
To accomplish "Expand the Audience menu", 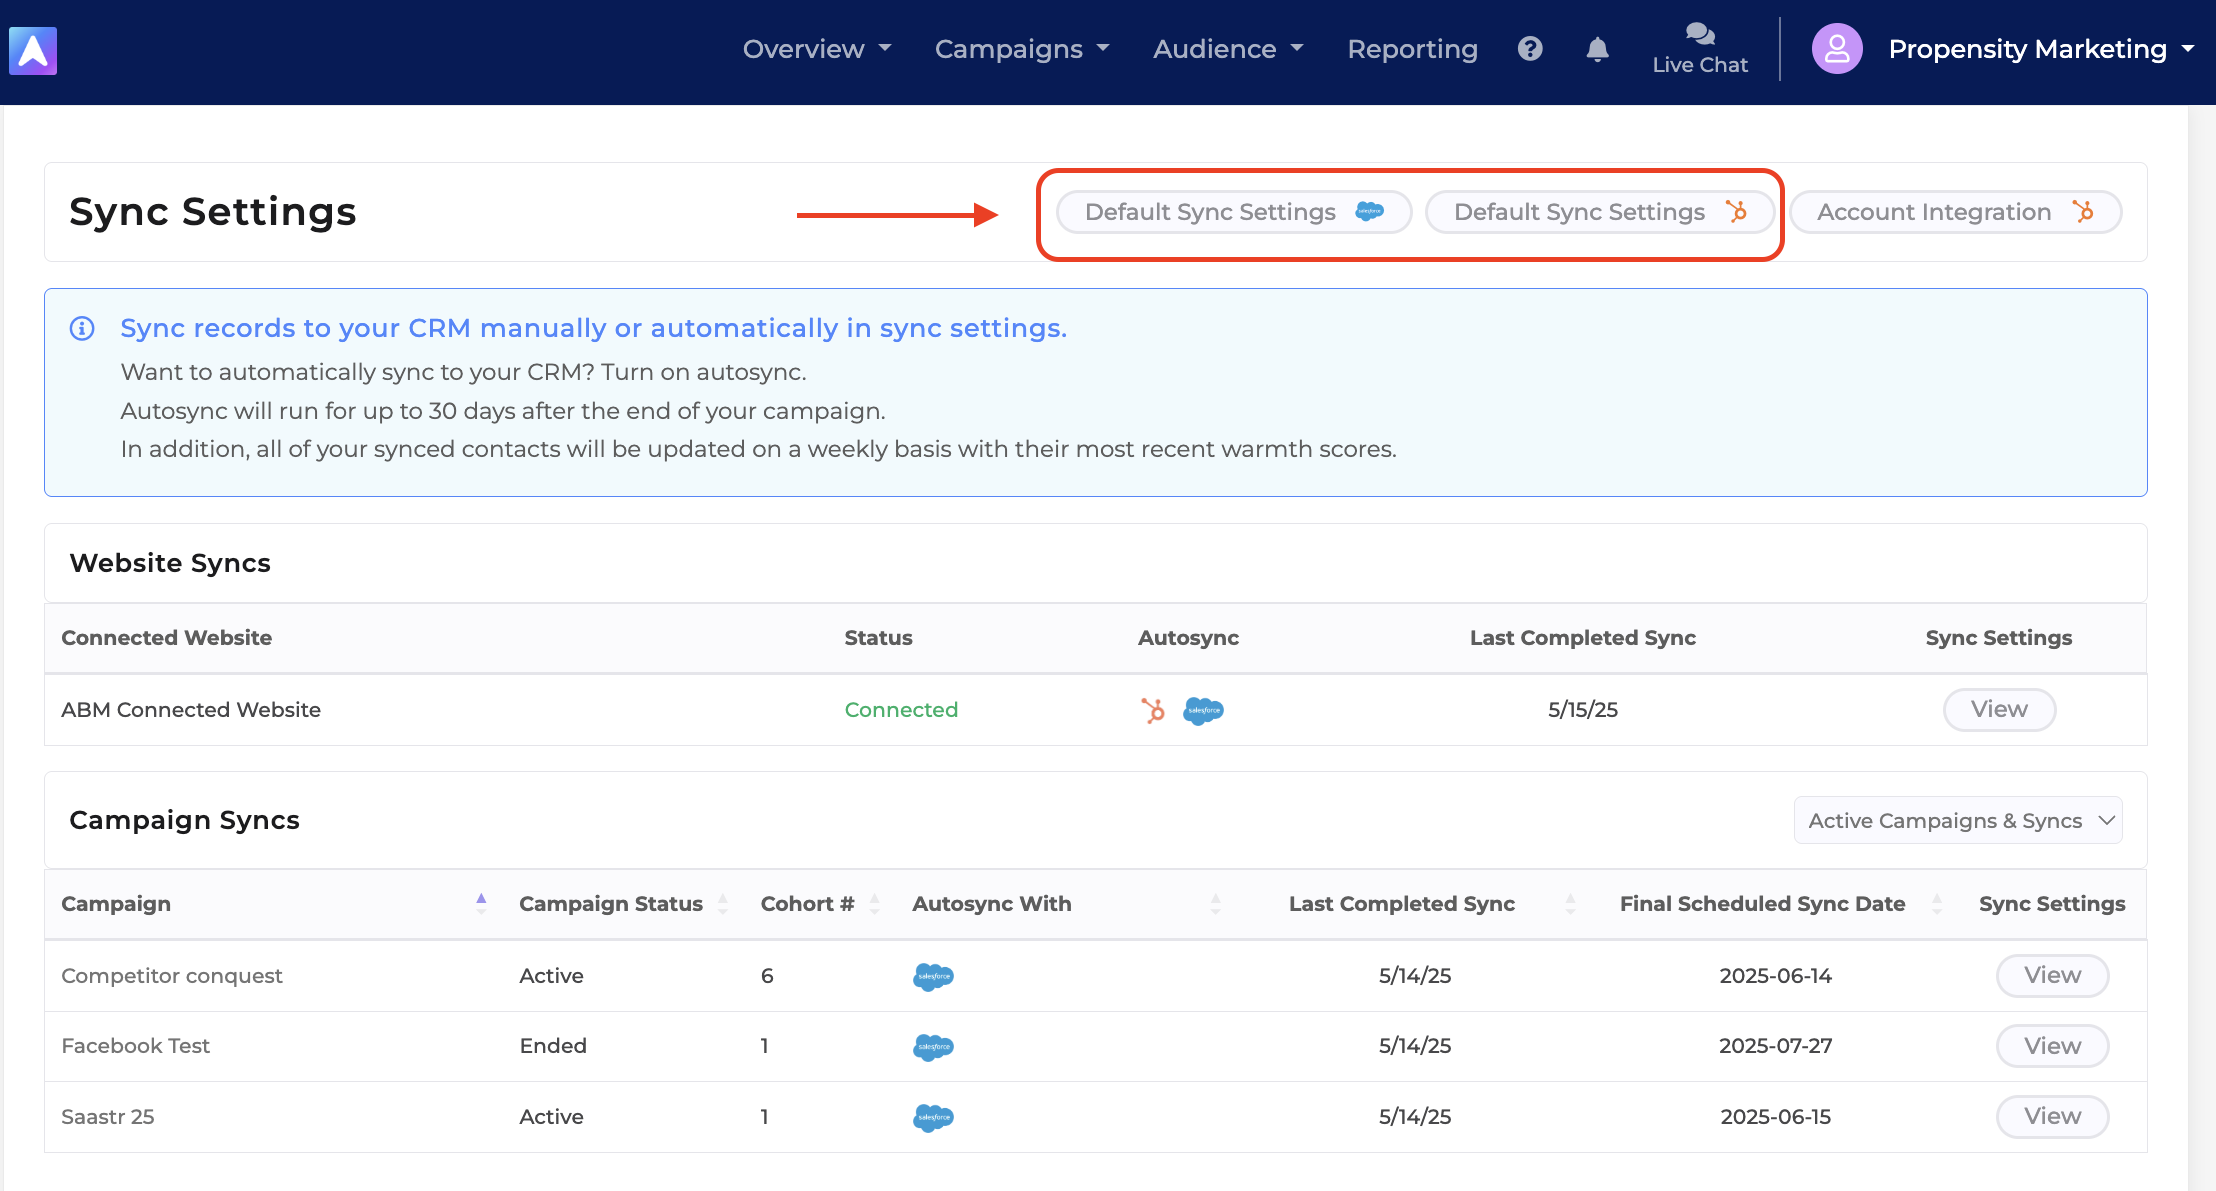I will [1228, 49].
